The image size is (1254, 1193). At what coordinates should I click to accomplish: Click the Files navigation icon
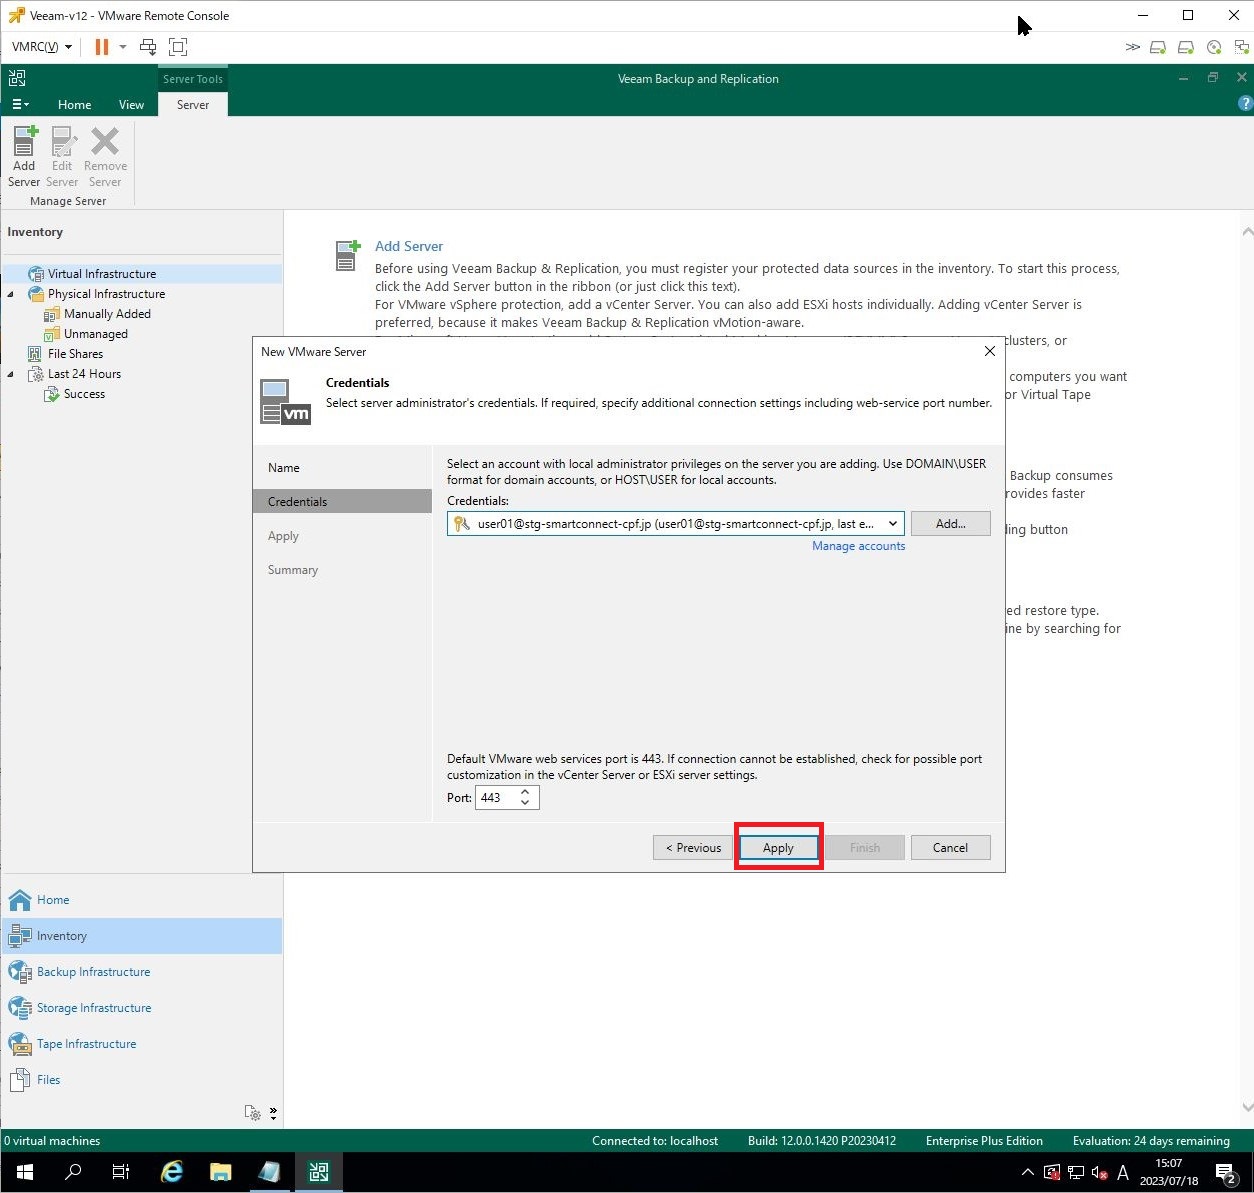point(20,1080)
